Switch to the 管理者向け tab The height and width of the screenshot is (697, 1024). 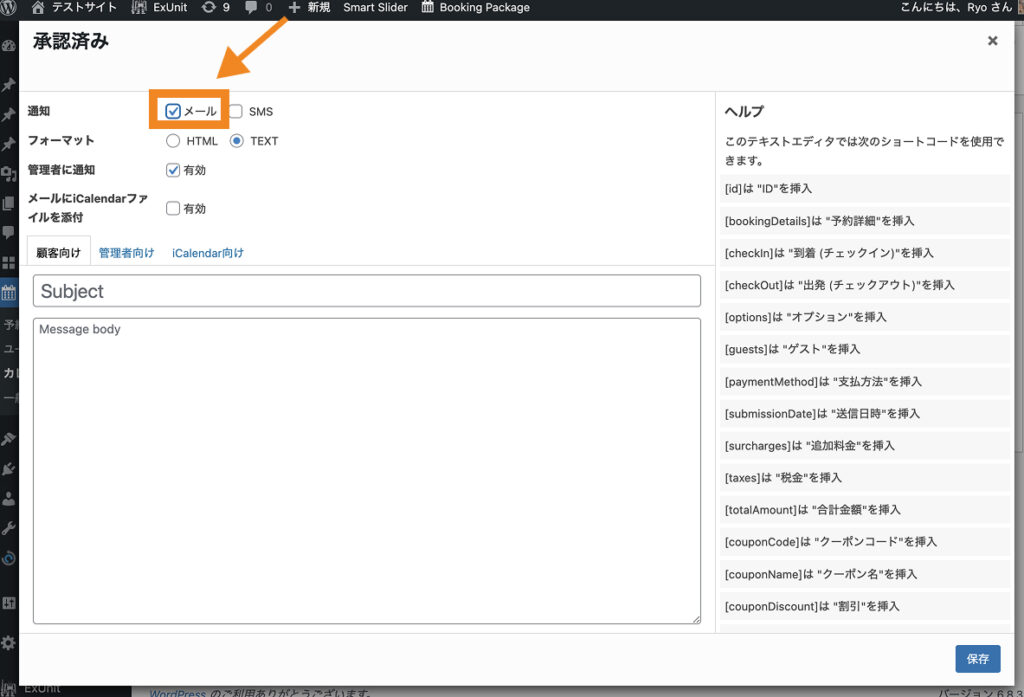point(126,253)
